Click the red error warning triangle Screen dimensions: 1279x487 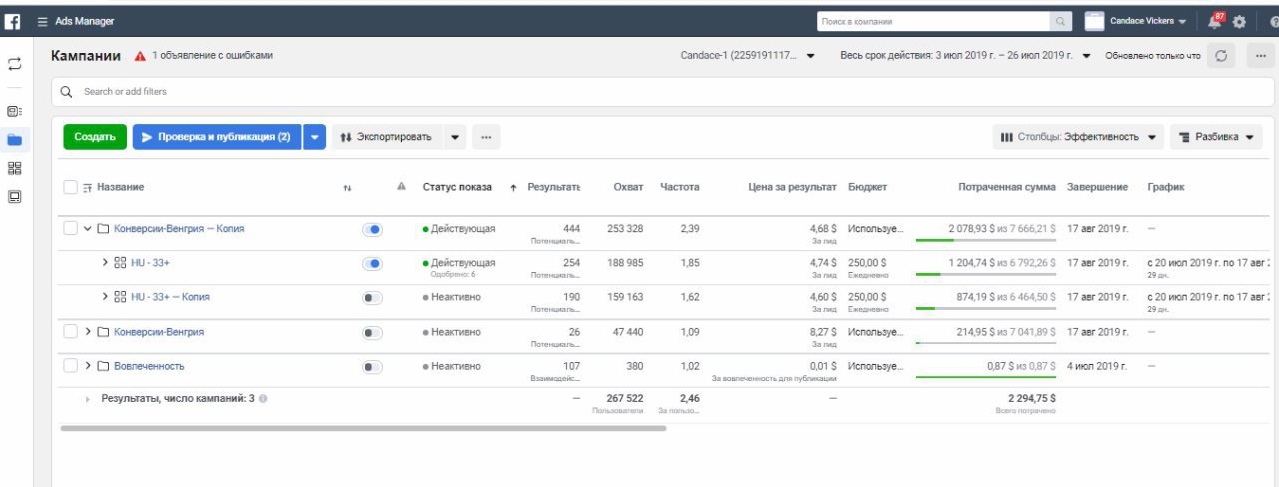[x=140, y=56]
